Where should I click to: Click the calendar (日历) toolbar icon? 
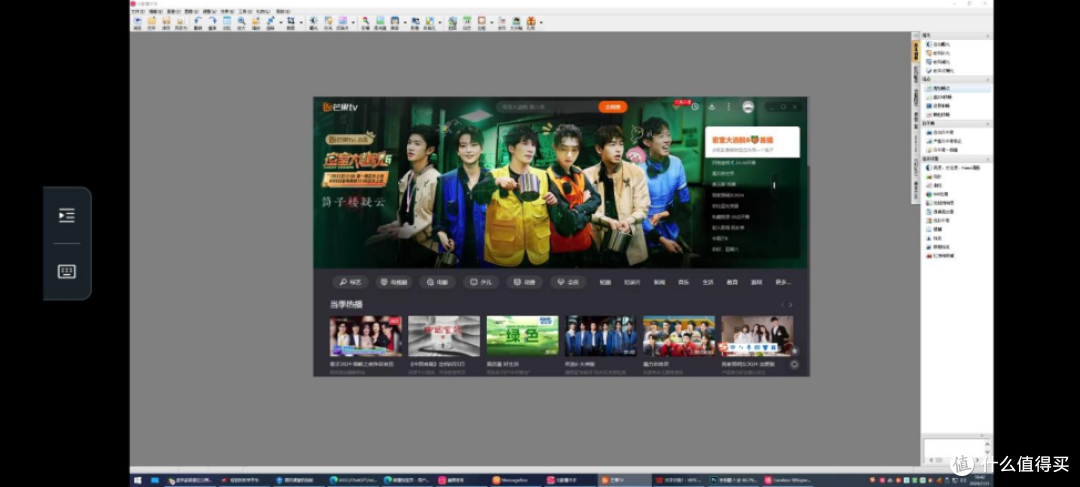(467, 23)
